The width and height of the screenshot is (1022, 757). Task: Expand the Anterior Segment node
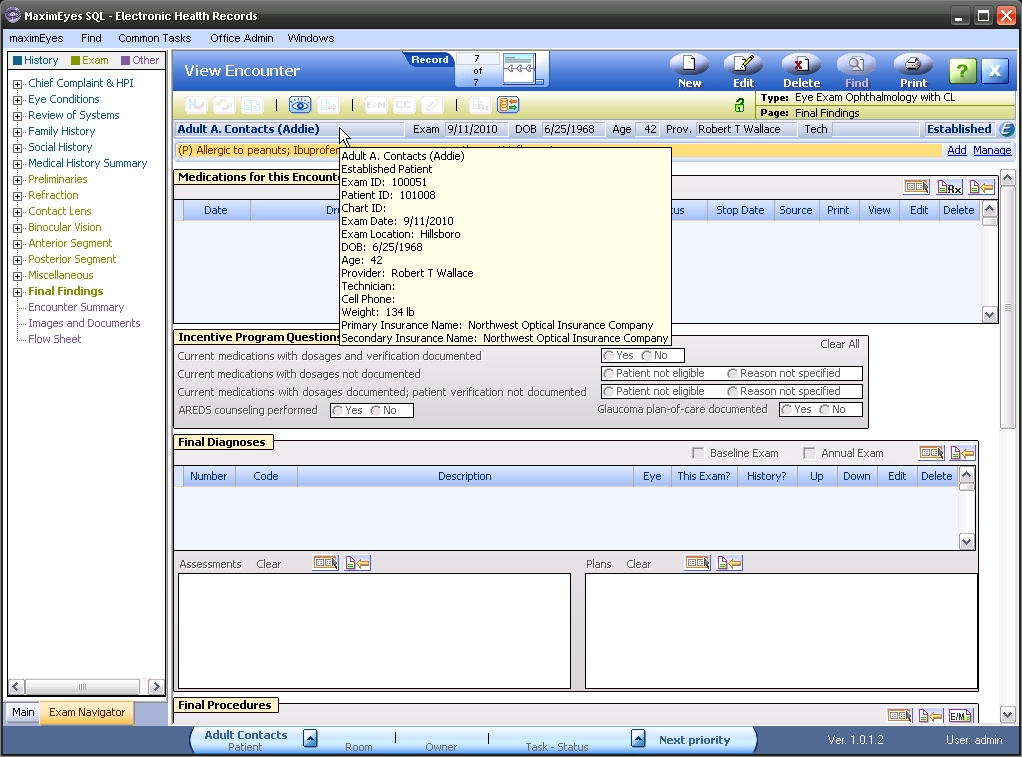pos(18,244)
